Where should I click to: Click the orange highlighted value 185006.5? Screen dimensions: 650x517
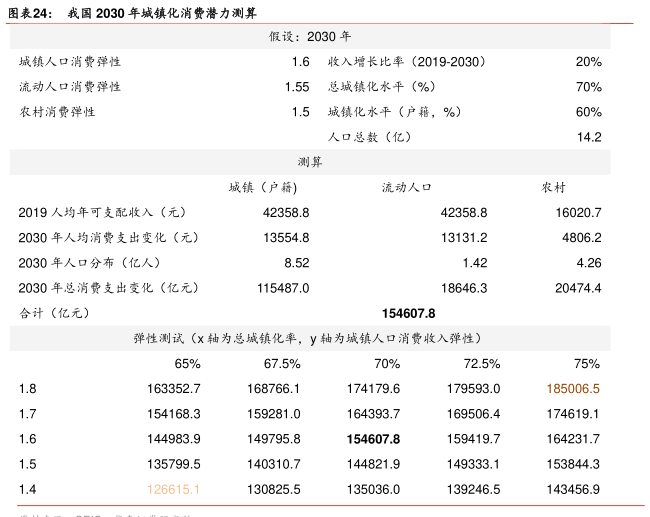click(x=573, y=389)
